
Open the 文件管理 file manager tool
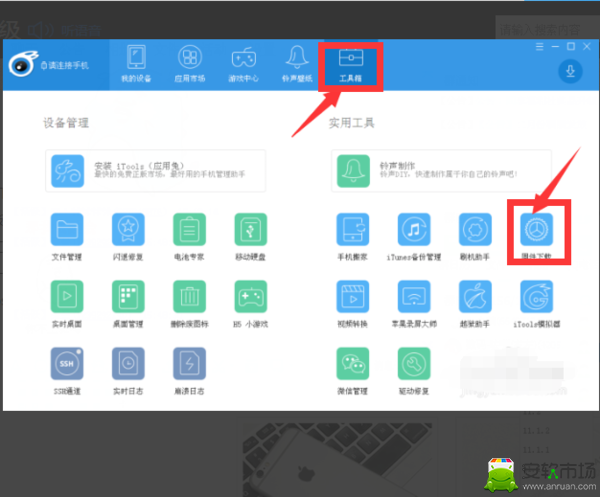pyautogui.click(x=67, y=230)
